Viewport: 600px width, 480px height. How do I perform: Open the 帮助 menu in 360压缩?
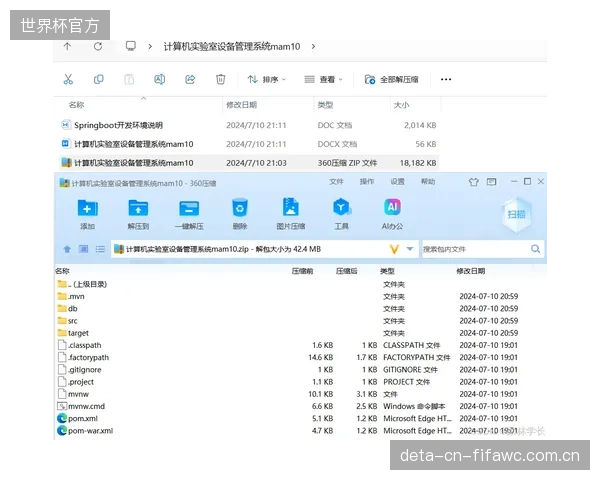[x=428, y=181]
